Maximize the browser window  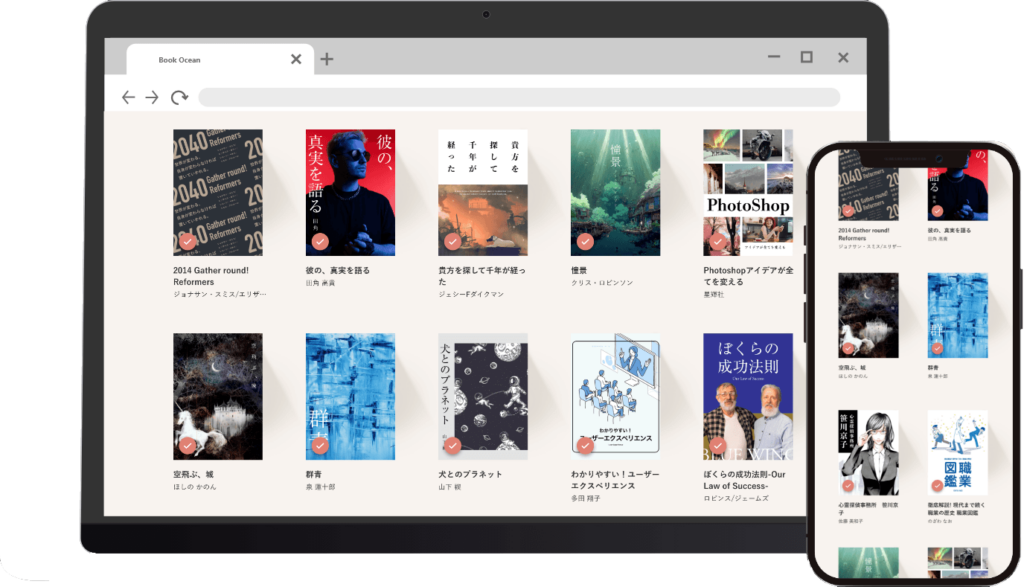(807, 57)
